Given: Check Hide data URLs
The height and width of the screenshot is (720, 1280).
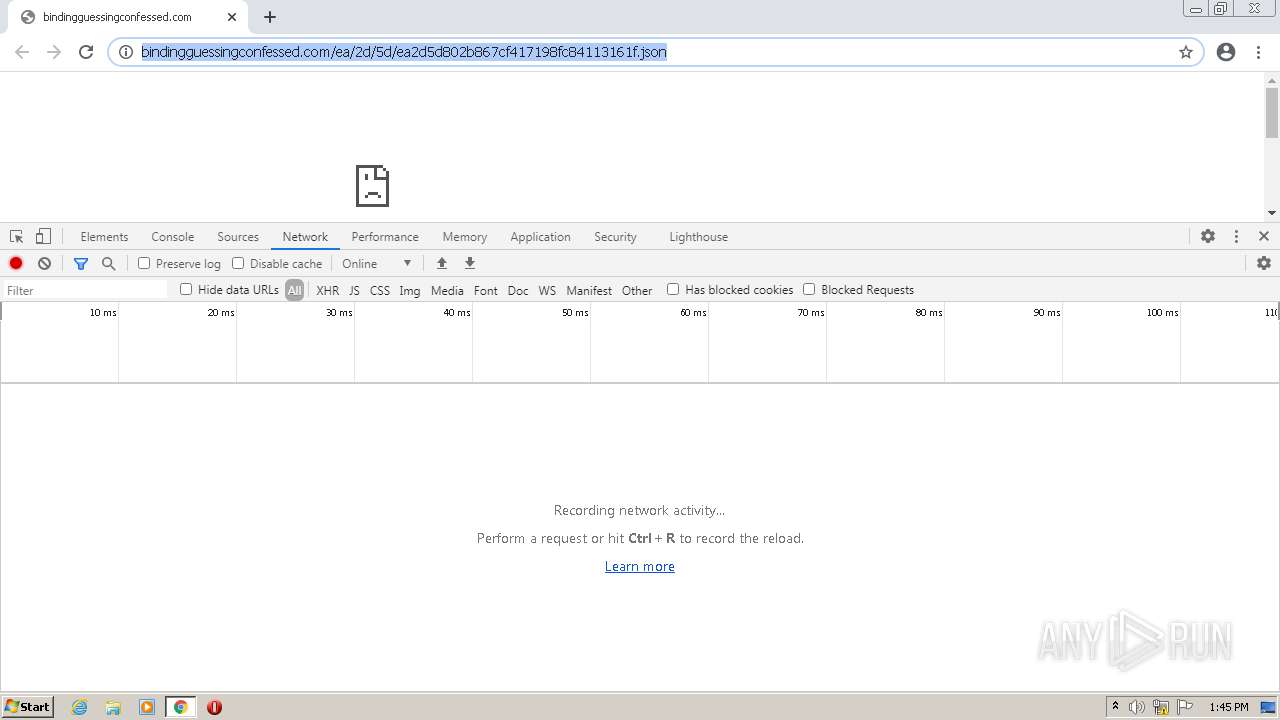Looking at the screenshot, I should 186,289.
